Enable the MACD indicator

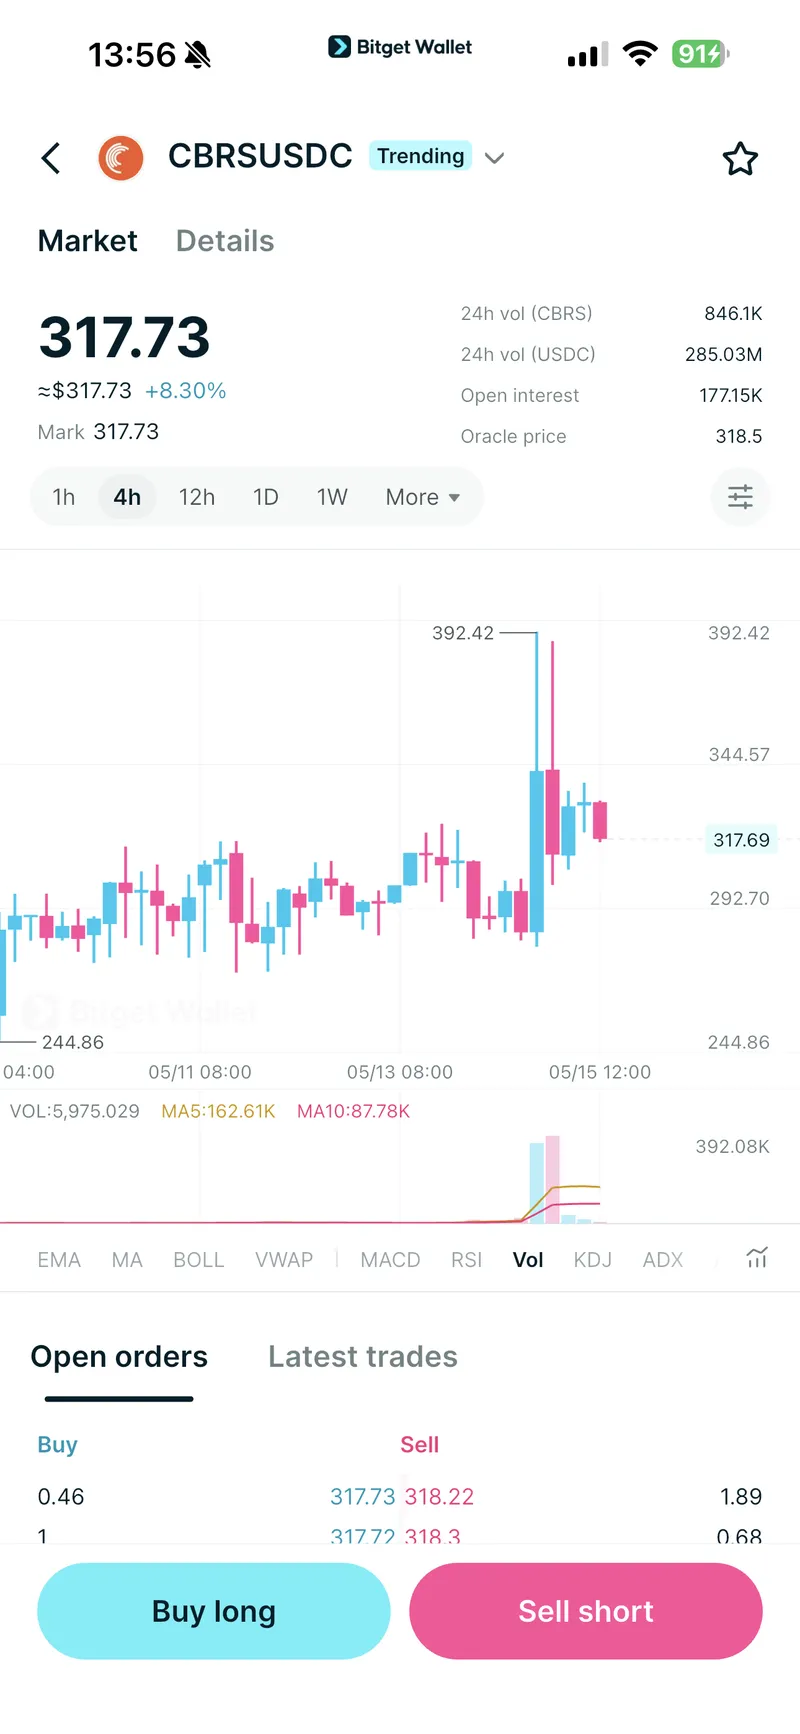[x=390, y=1260]
